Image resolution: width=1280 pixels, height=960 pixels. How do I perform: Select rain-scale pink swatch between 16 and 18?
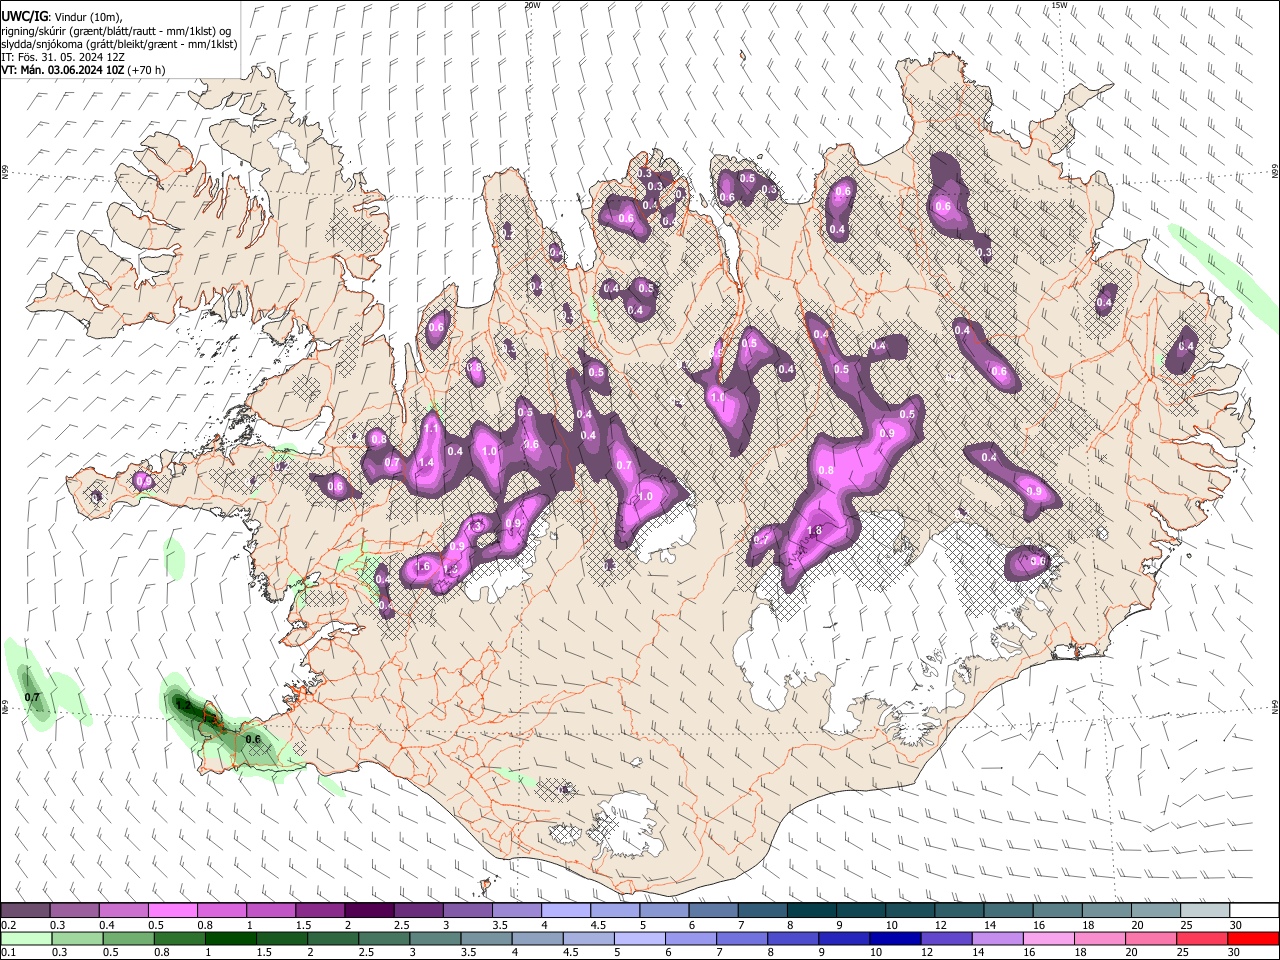pyautogui.click(x=1050, y=938)
